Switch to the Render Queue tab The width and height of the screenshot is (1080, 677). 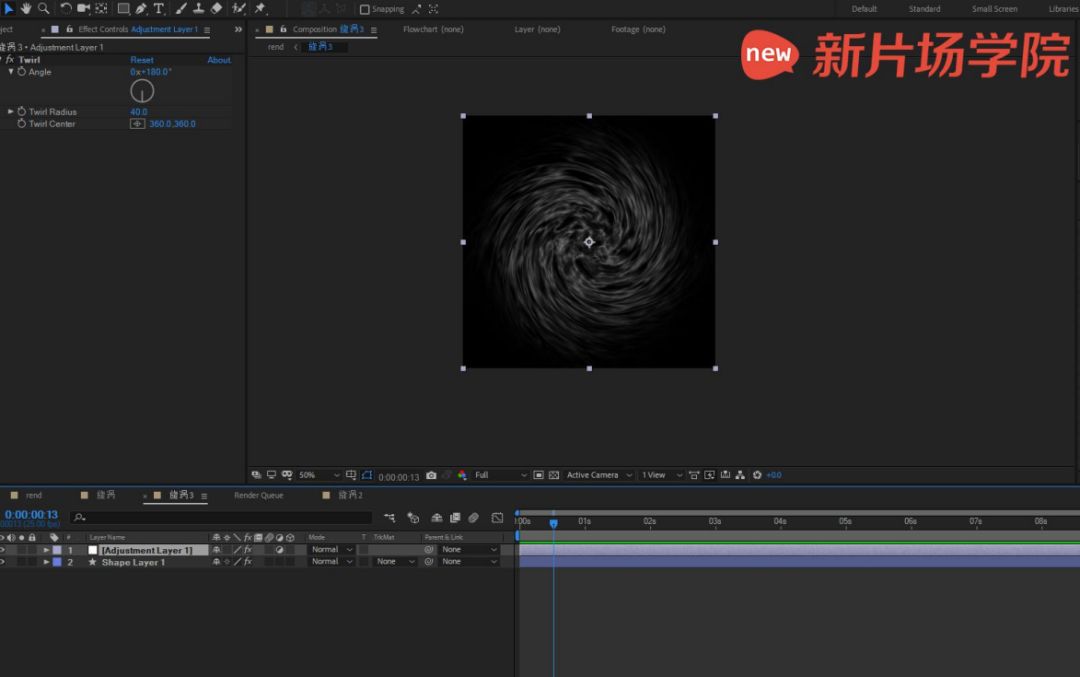pos(258,495)
